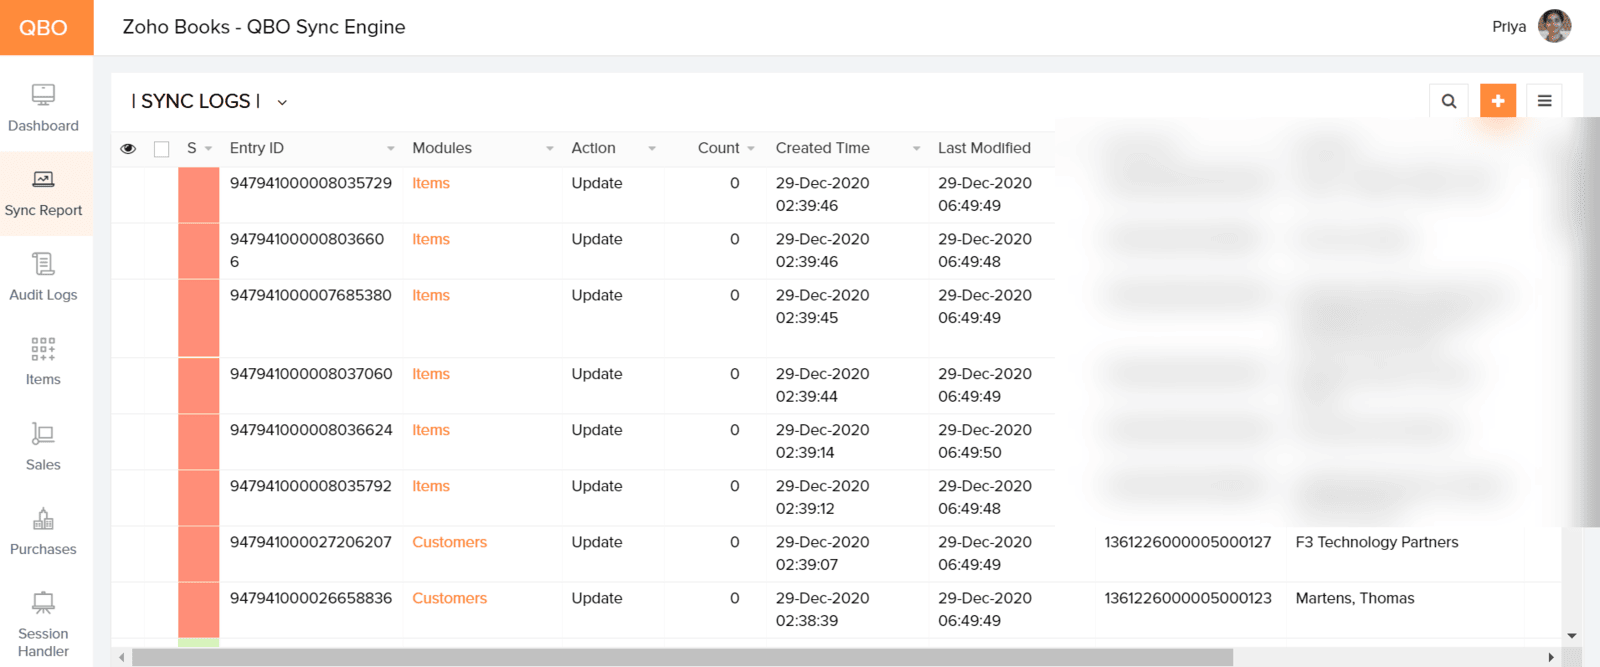Click horizontal scrollbar thumb under the table
Viewport: 1600px width, 667px height.
682,657
